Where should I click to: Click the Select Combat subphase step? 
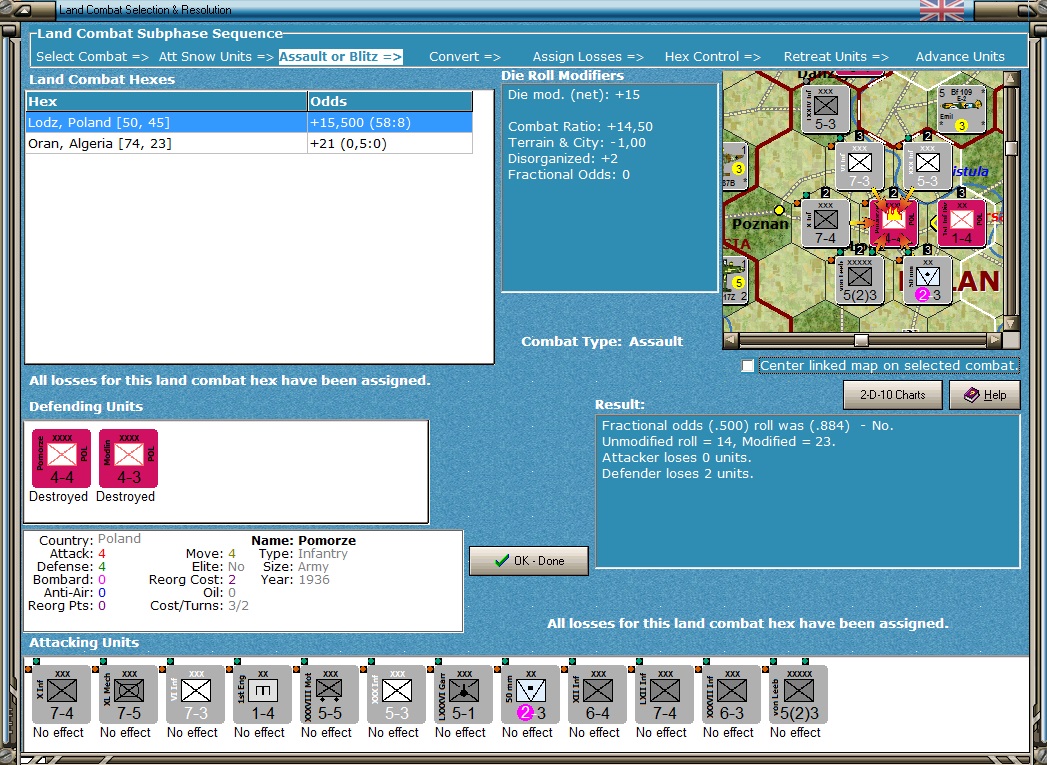coord(92,57)
